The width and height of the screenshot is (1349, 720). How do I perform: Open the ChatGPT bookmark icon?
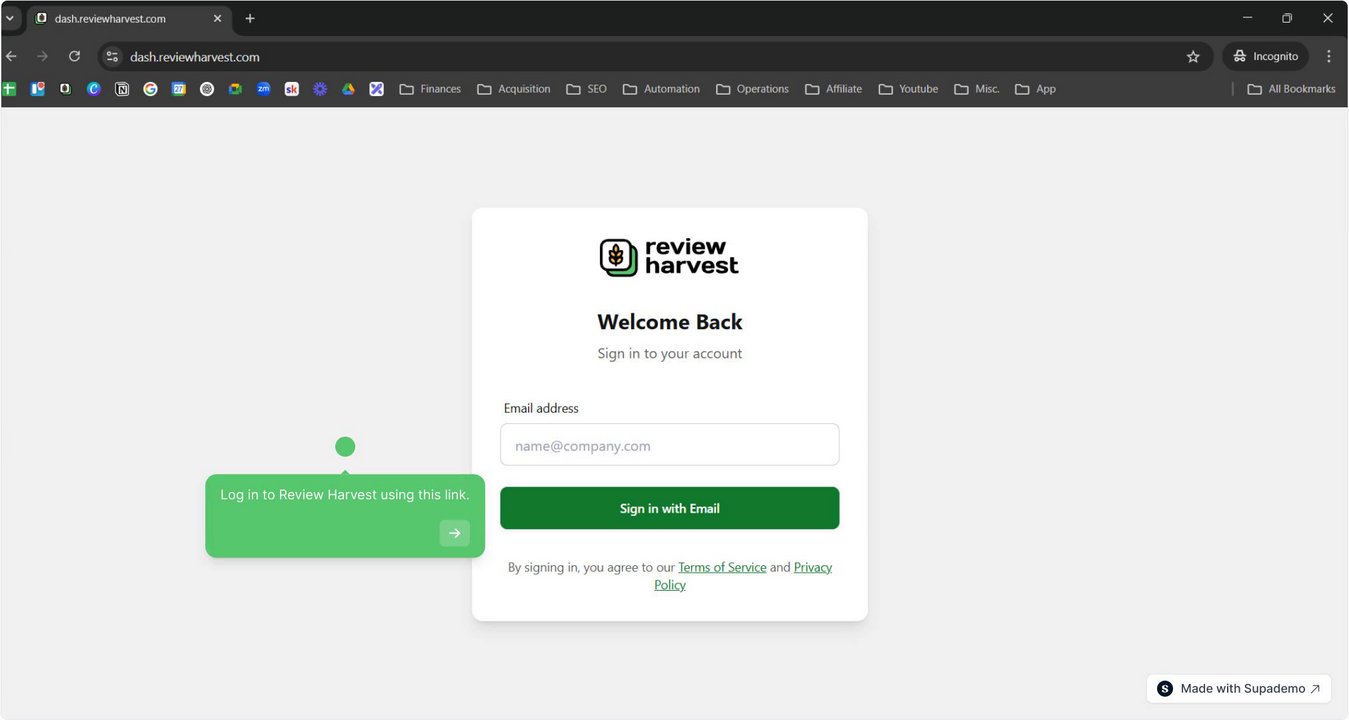(x=207, y=89)
